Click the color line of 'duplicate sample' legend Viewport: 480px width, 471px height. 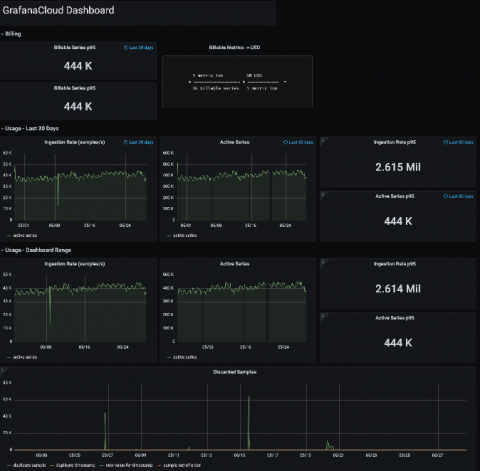9,465
